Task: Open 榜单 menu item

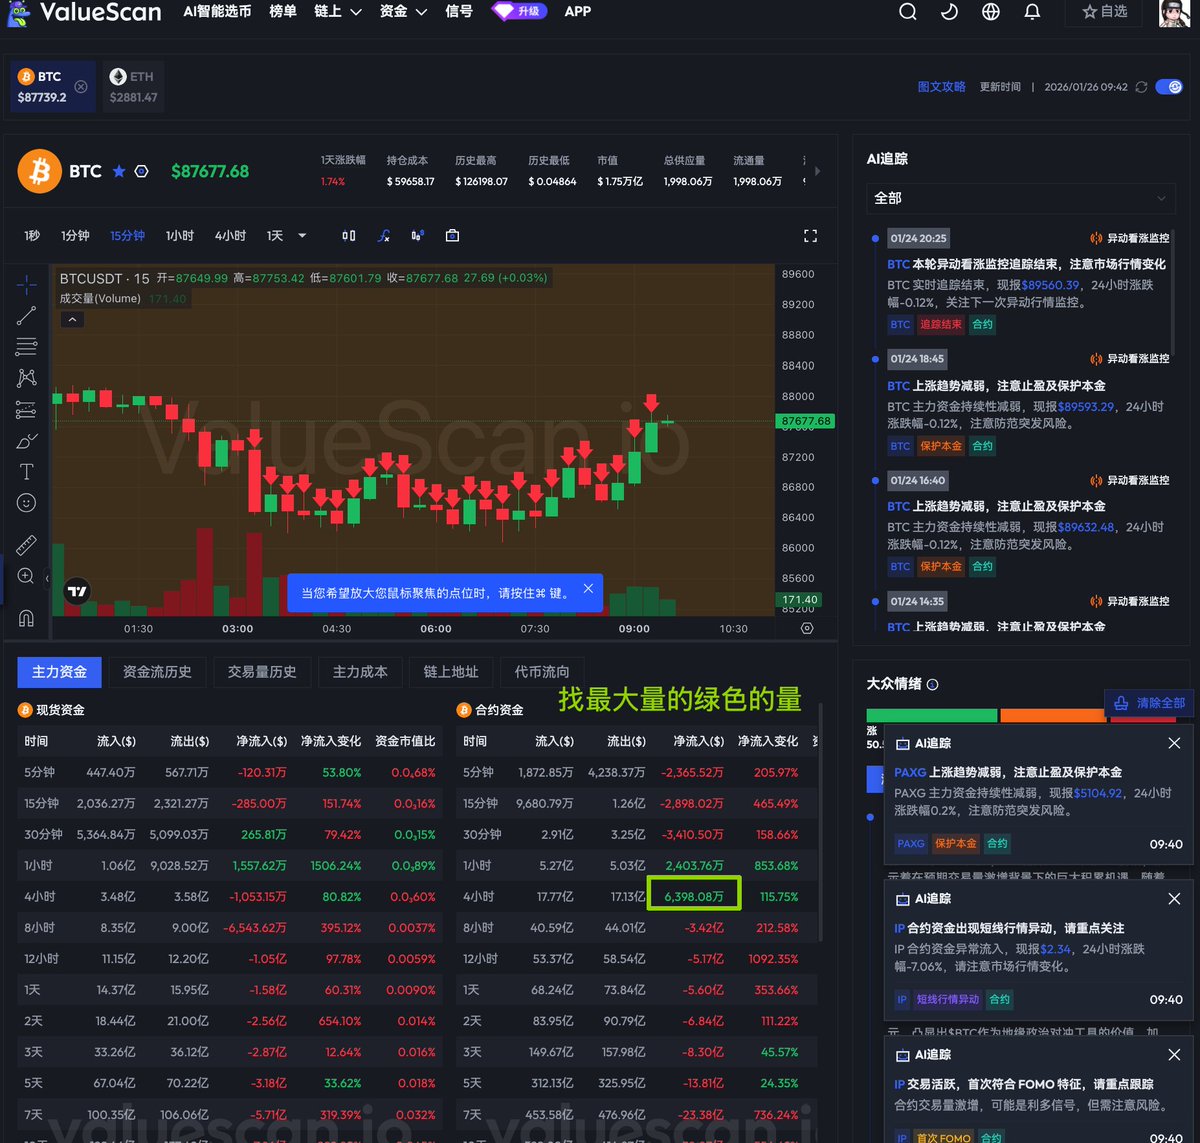Action: coord(283,12)
